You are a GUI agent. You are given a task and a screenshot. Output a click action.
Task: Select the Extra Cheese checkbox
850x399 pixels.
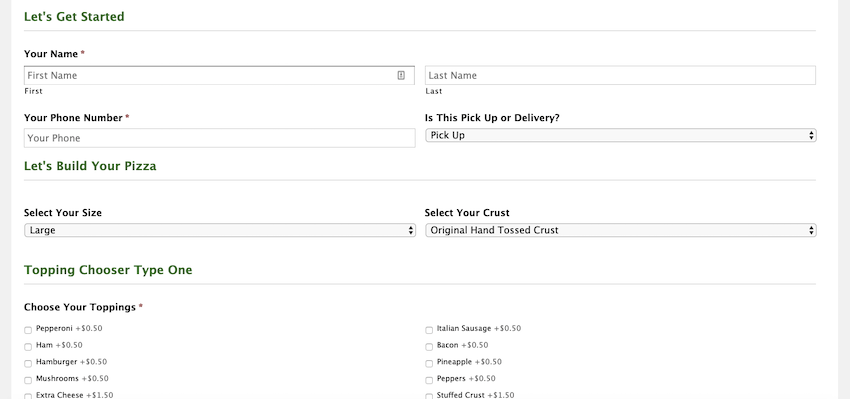(x=28, y=396)
